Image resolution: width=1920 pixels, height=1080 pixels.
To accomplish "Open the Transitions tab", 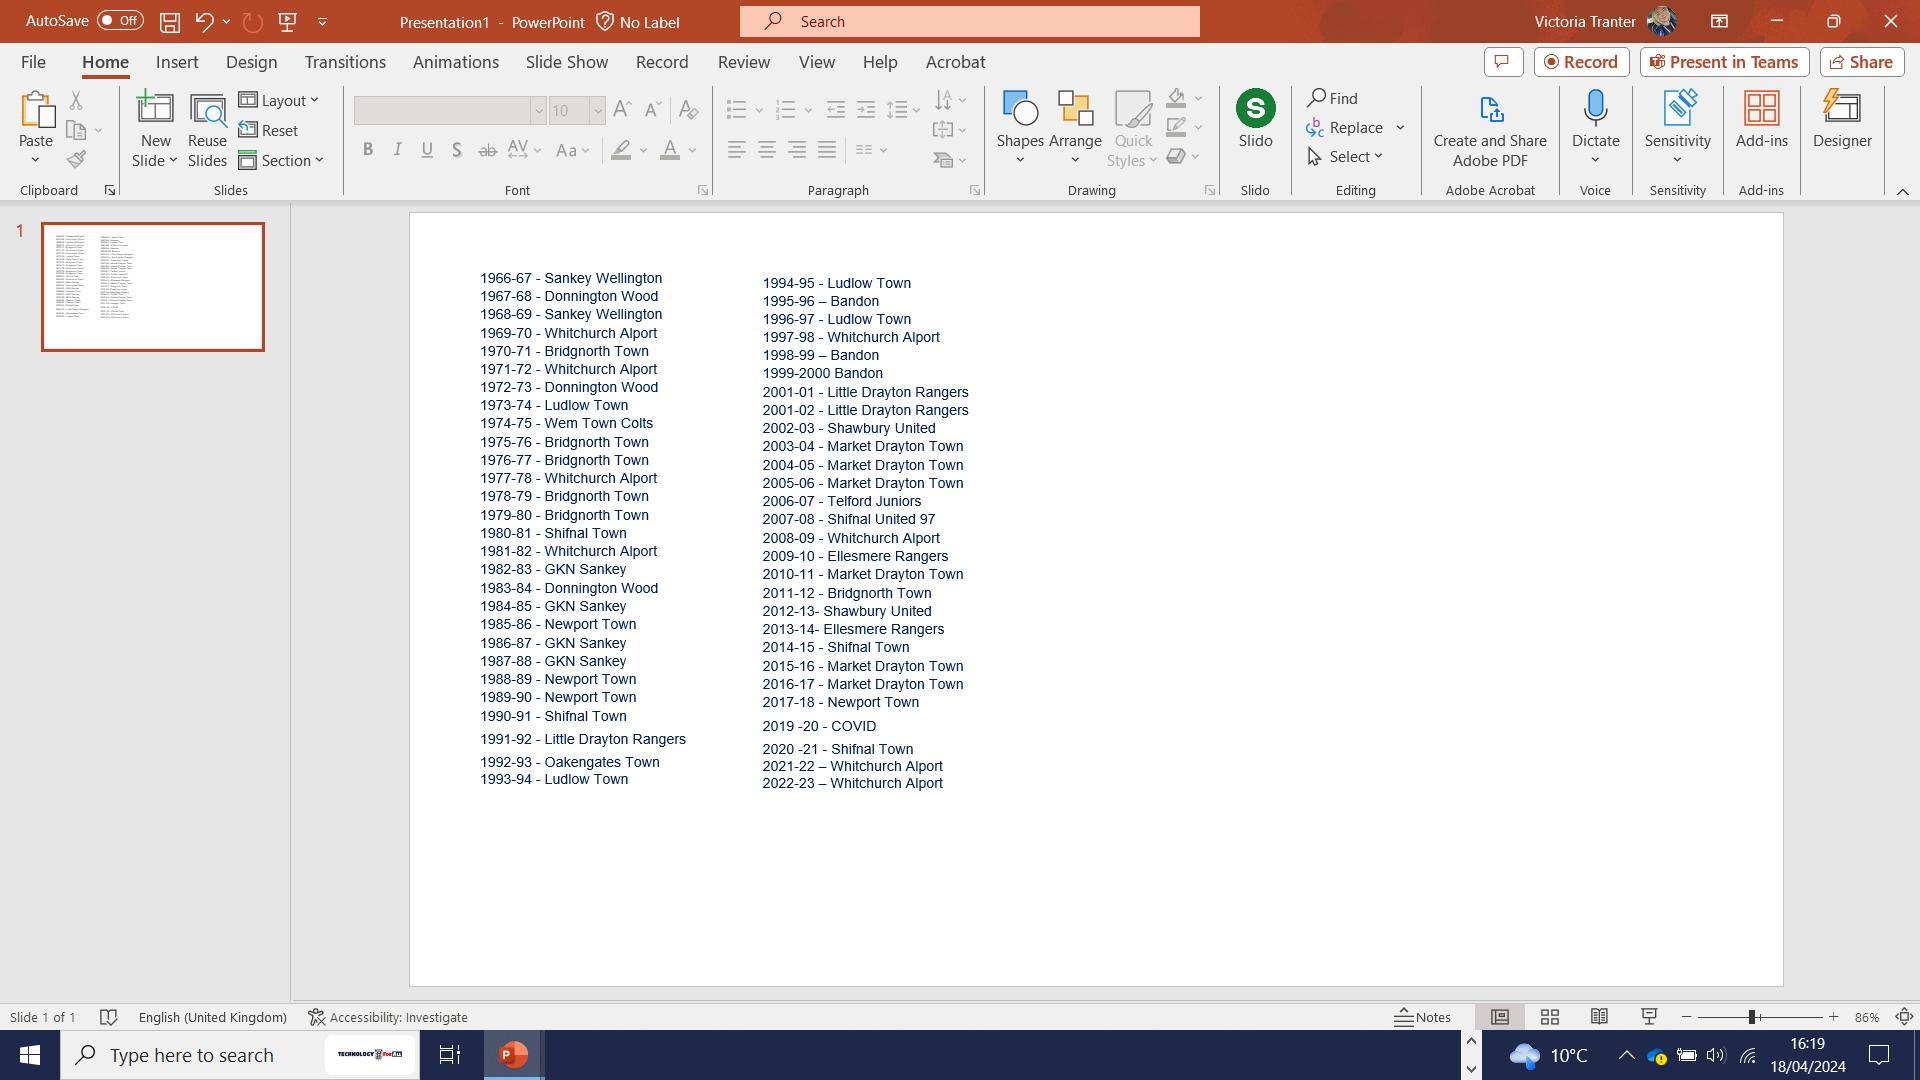I will point(345,62).
